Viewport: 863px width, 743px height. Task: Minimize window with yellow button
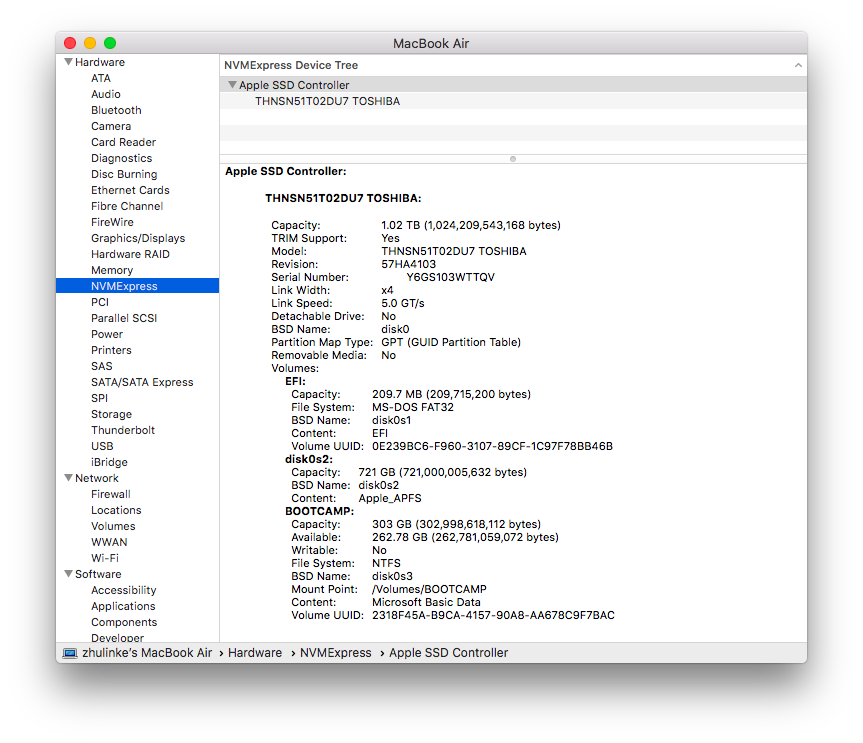click(90, 43)
